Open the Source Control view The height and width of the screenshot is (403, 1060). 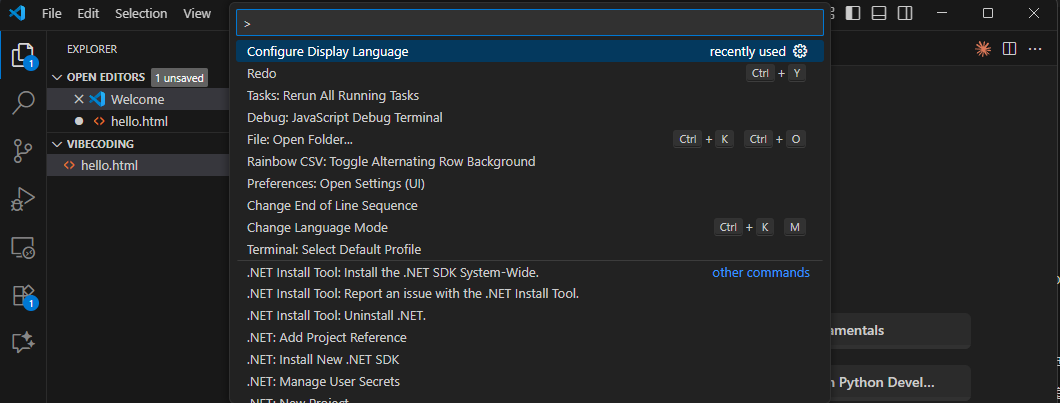click(23, 151)
